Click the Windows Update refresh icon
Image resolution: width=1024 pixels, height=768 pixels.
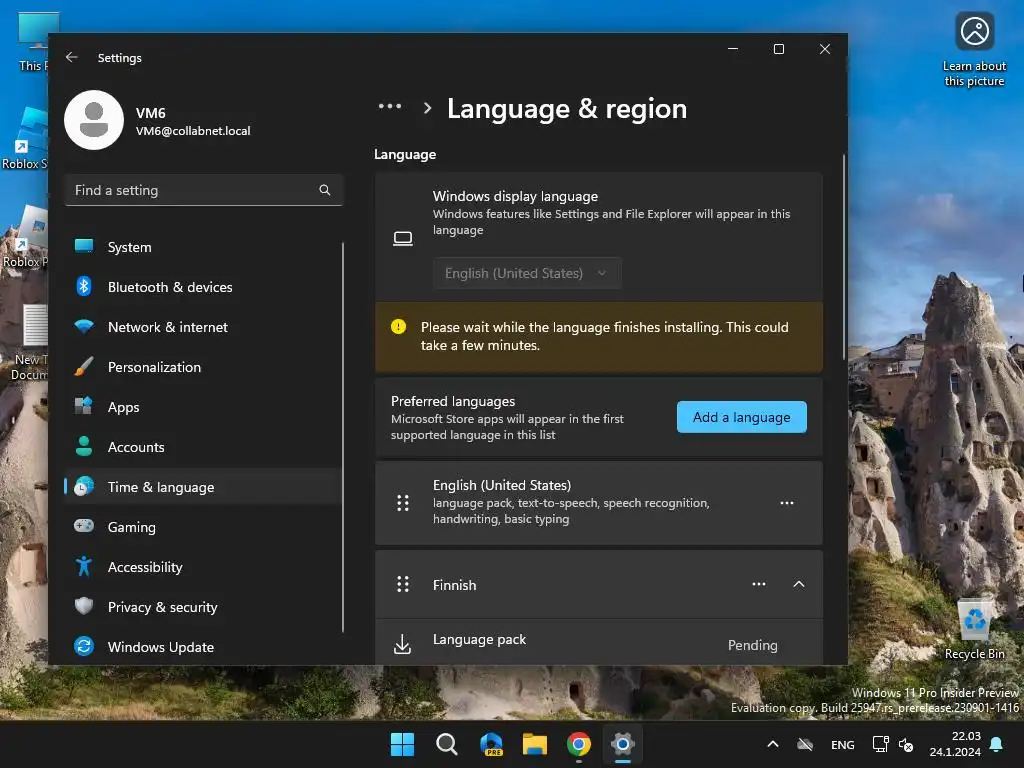point(84,646)
